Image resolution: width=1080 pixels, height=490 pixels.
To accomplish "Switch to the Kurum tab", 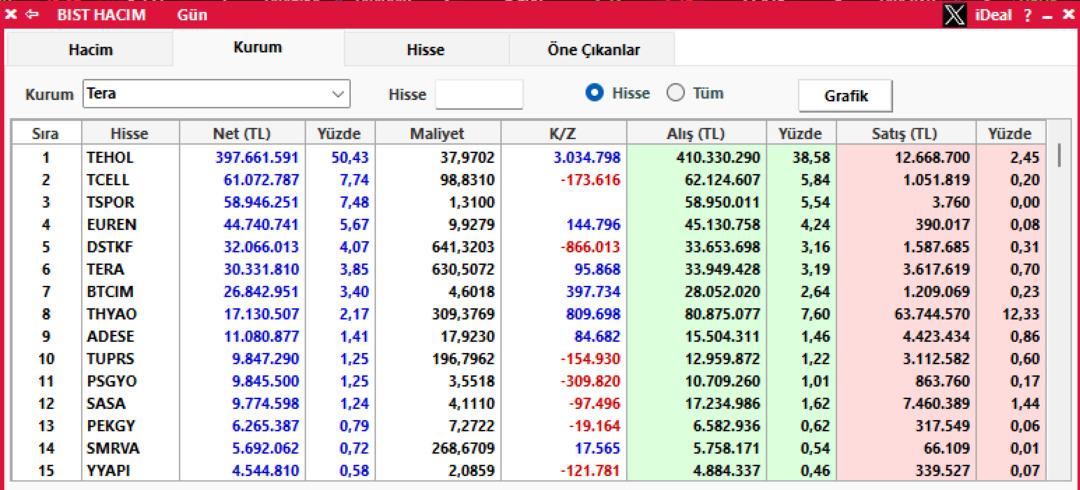I will tap(258, 48).
